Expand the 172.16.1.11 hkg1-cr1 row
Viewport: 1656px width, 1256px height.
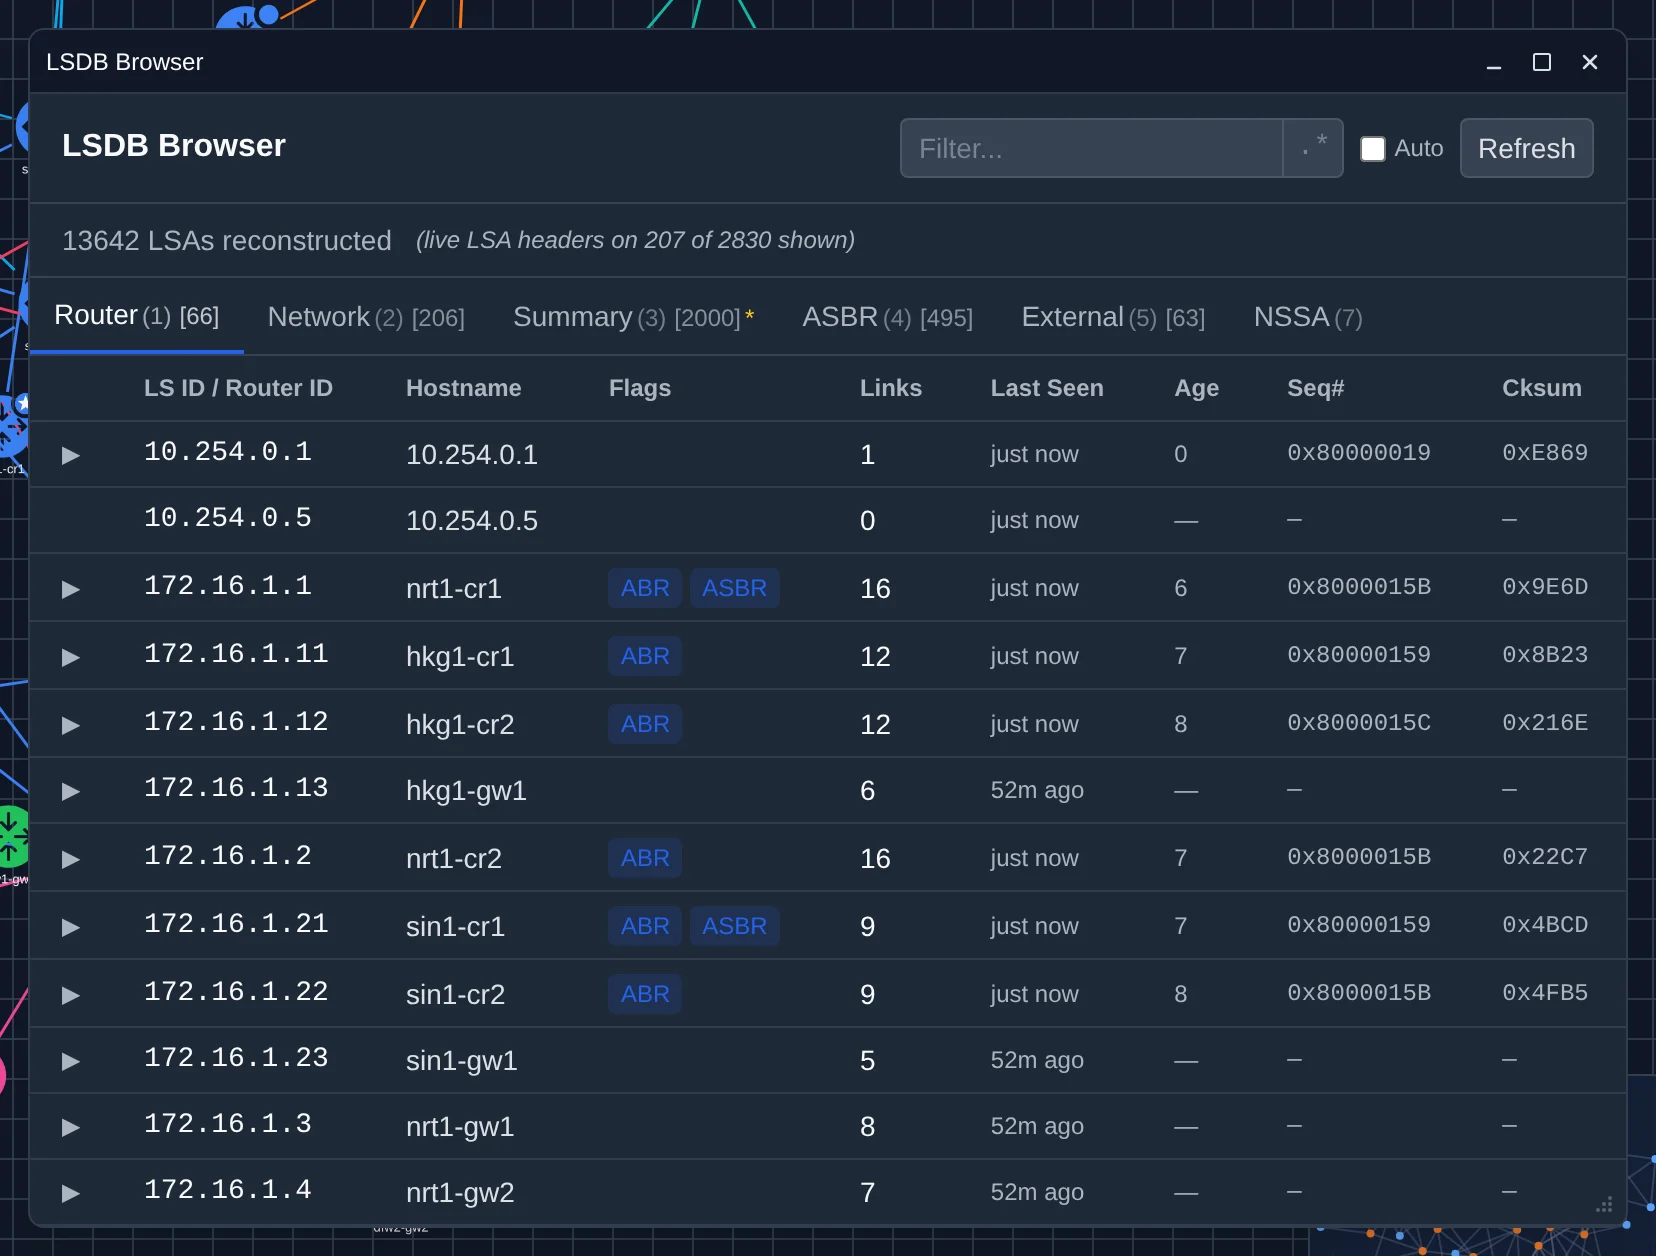pos(70,657)
